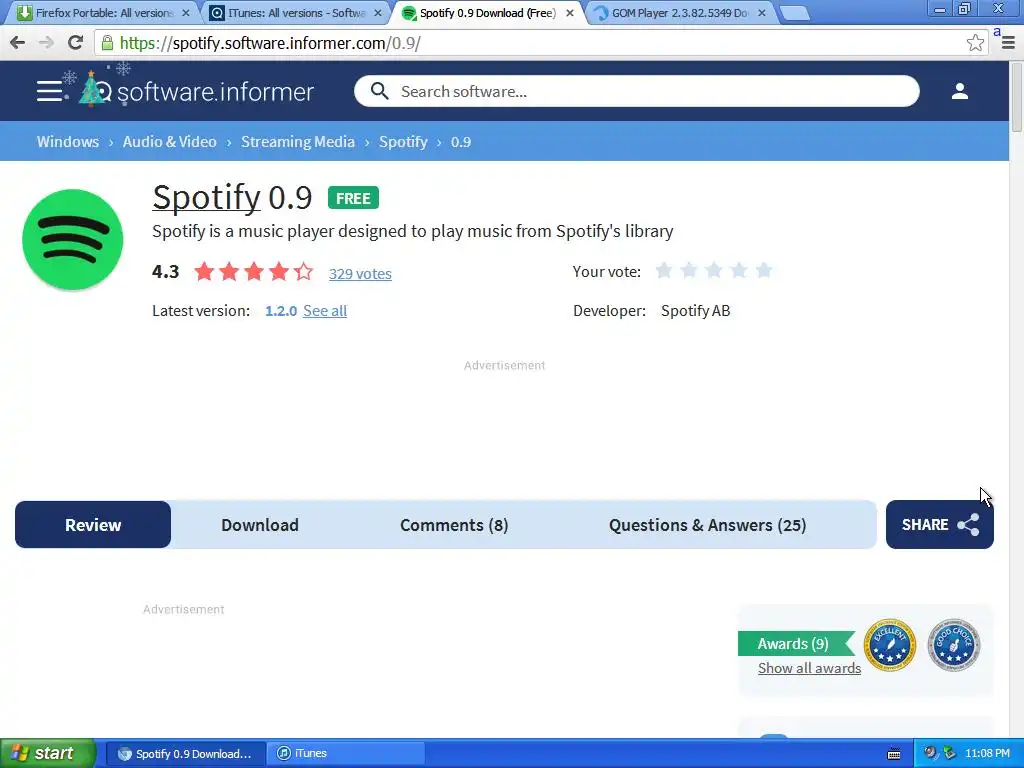Click the search magnifier icon
The width and height of the screenshot is (1024, 768).
(x=379, y=91)
